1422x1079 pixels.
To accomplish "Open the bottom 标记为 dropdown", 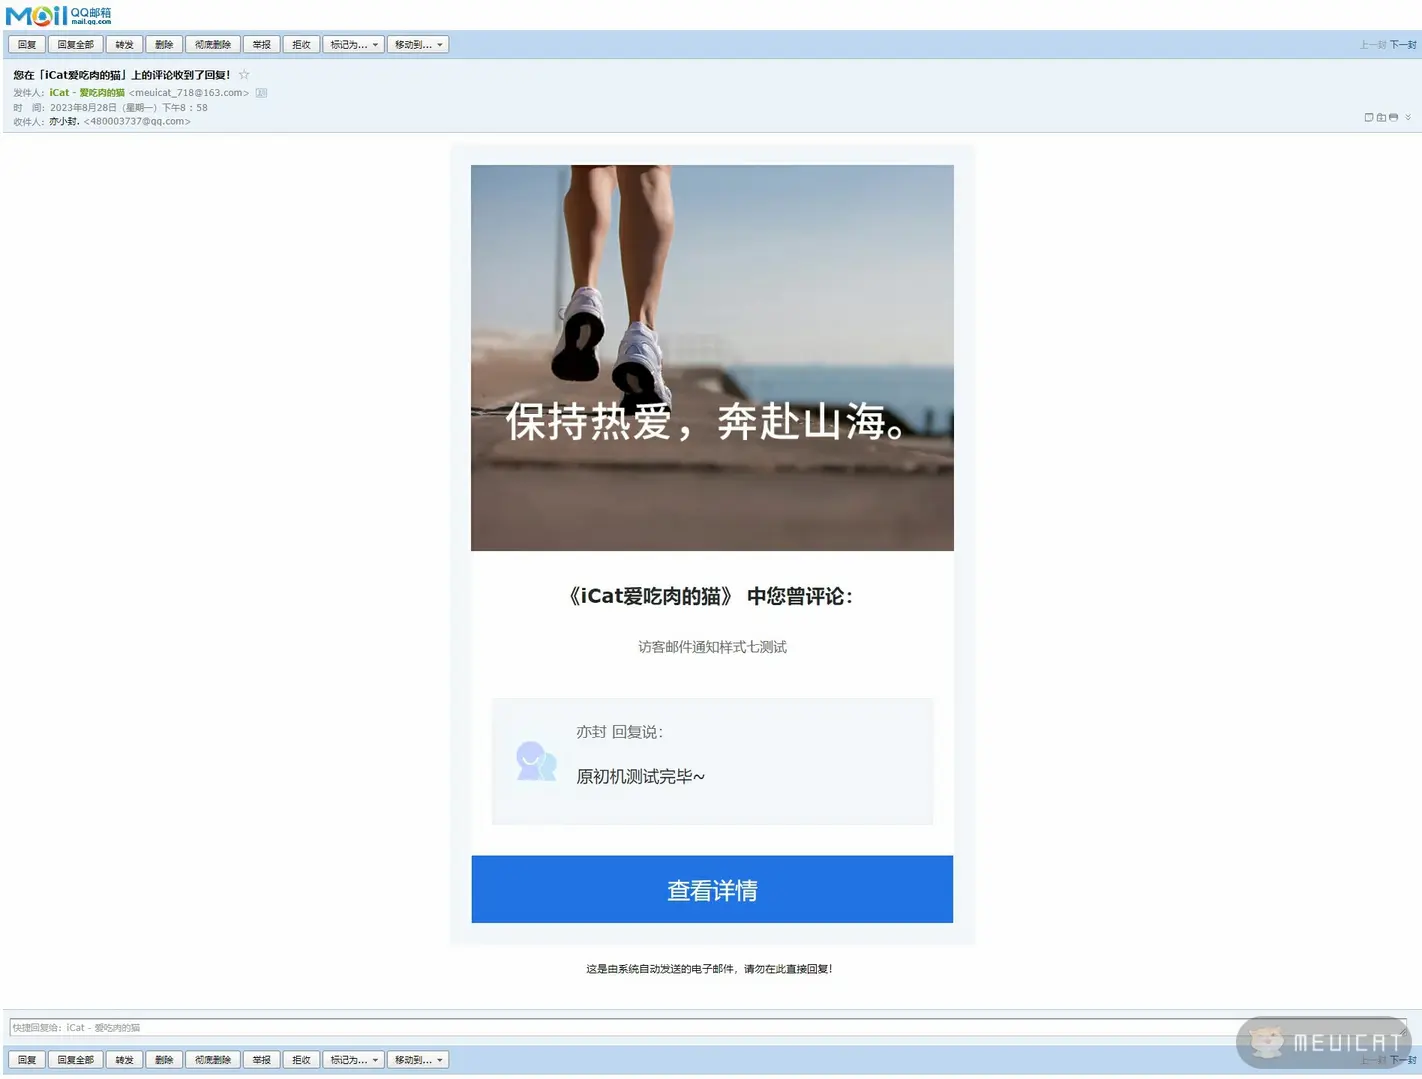I will tap(353, 1060).
